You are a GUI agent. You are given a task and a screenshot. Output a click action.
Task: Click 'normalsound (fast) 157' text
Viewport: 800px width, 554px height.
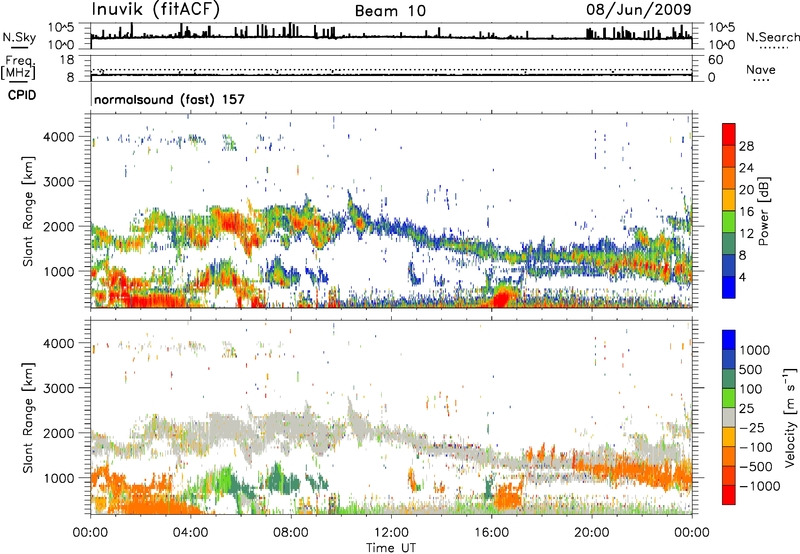click(x=169, y=99)
